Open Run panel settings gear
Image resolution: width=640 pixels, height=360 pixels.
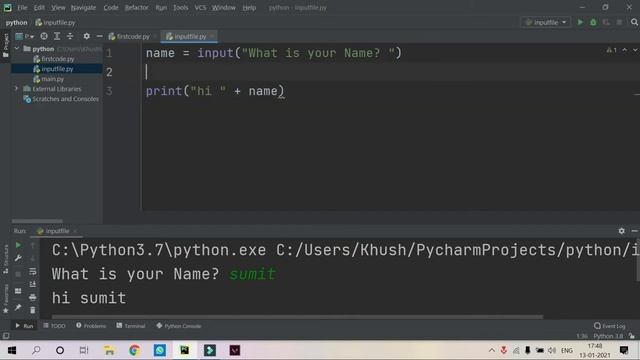click(621, 231)
